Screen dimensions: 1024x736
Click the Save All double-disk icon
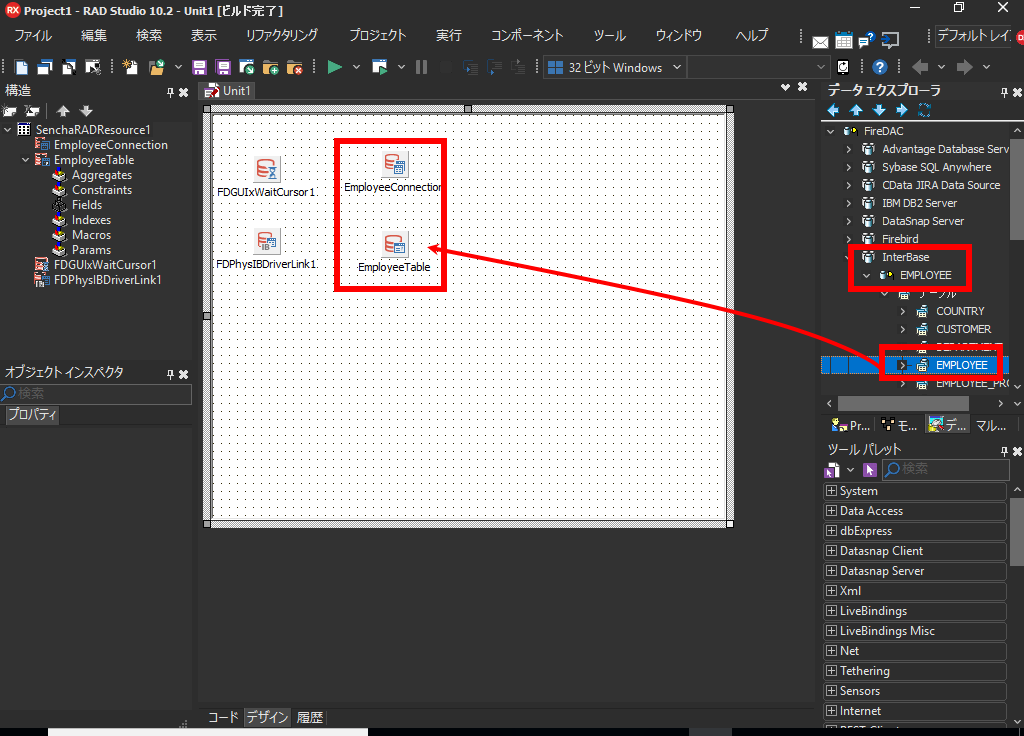(x=223, y=67)
